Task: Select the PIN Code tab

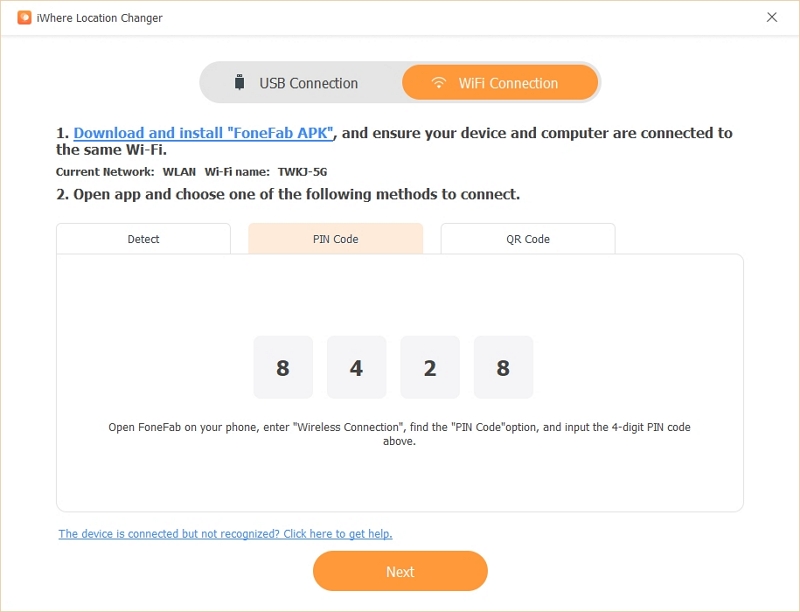Action: tap(336, 239)
